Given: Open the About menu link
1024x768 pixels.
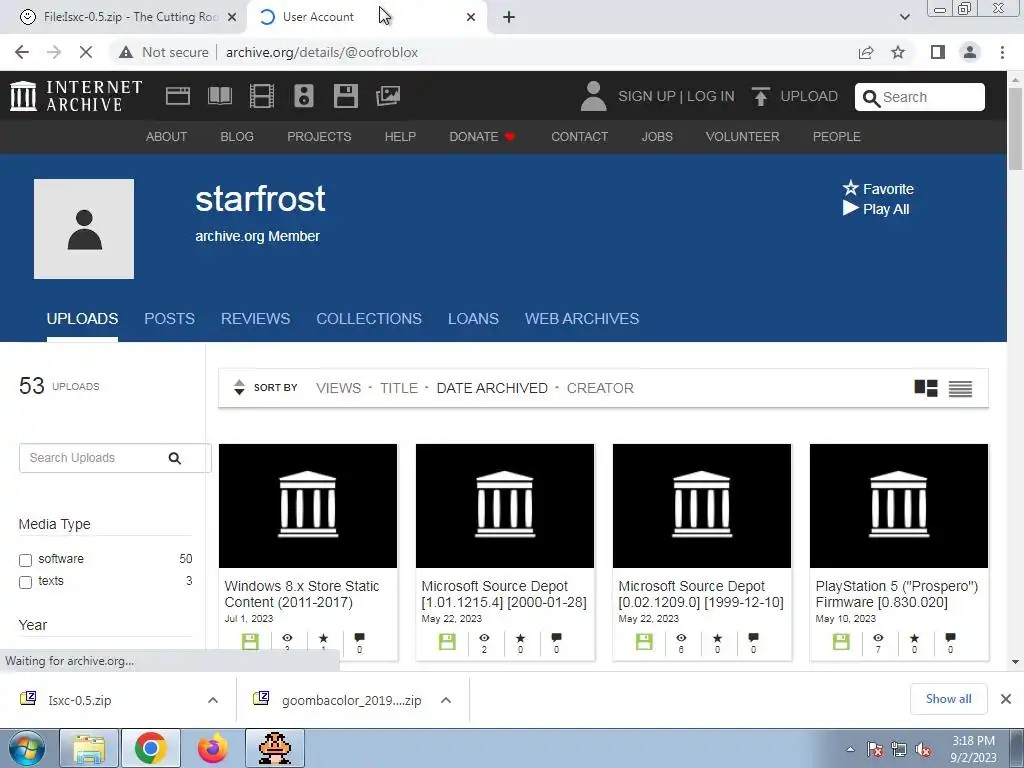Looking at the screenshot, I should click(x=166, y=136).
